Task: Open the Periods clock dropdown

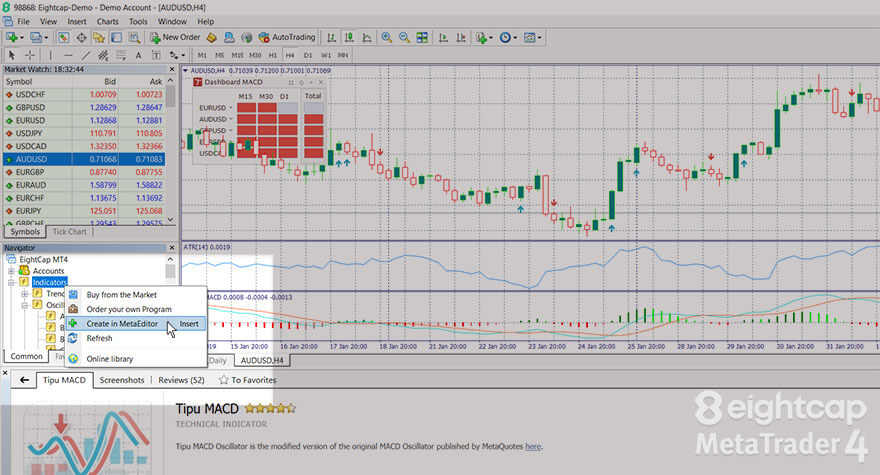Action: [507, 38]
